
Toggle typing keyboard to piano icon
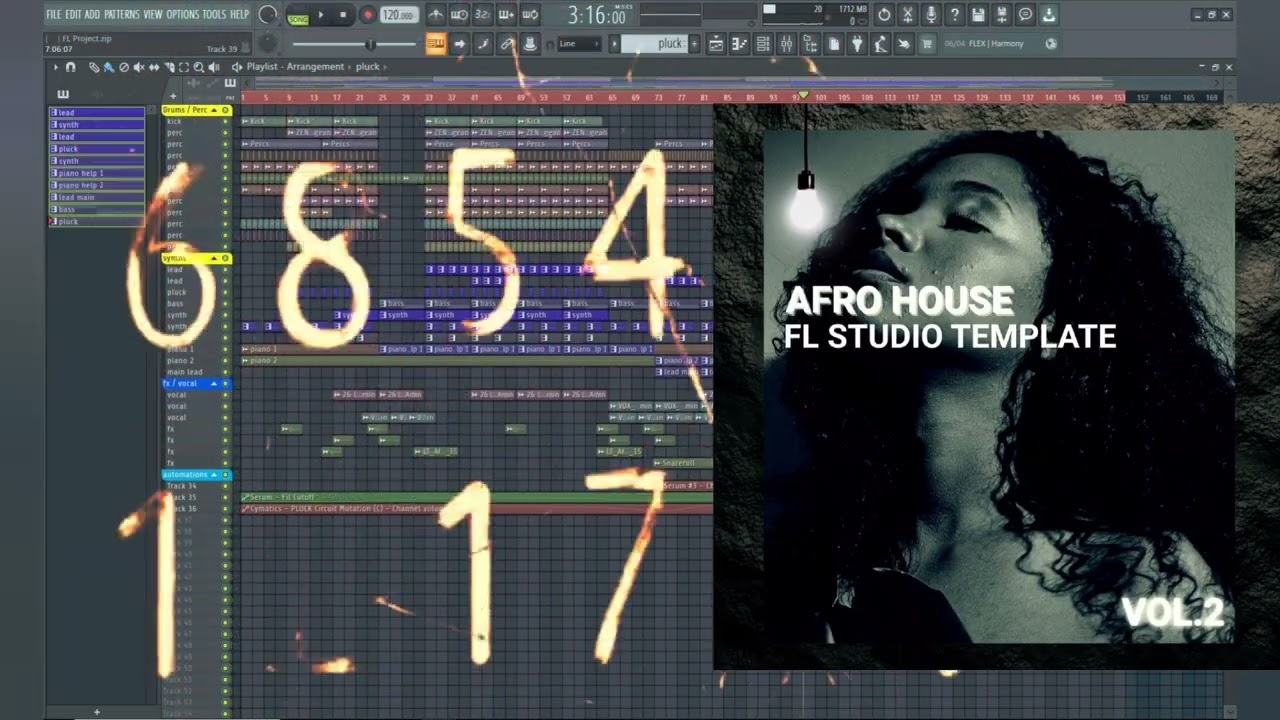(437, 43)
